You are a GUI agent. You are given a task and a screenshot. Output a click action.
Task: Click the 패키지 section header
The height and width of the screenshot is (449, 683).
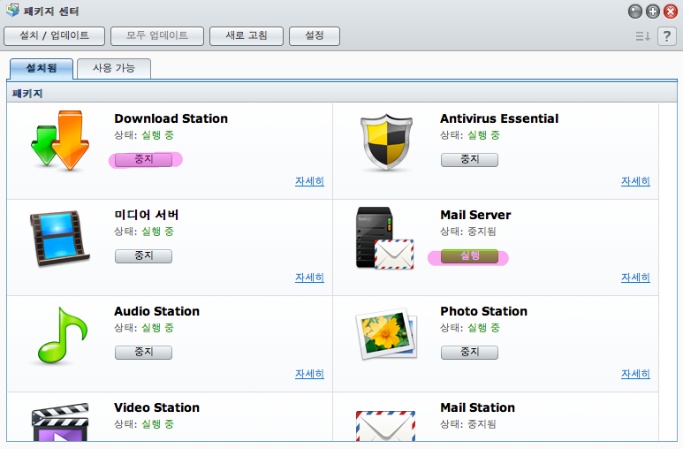tap(342, 93)
